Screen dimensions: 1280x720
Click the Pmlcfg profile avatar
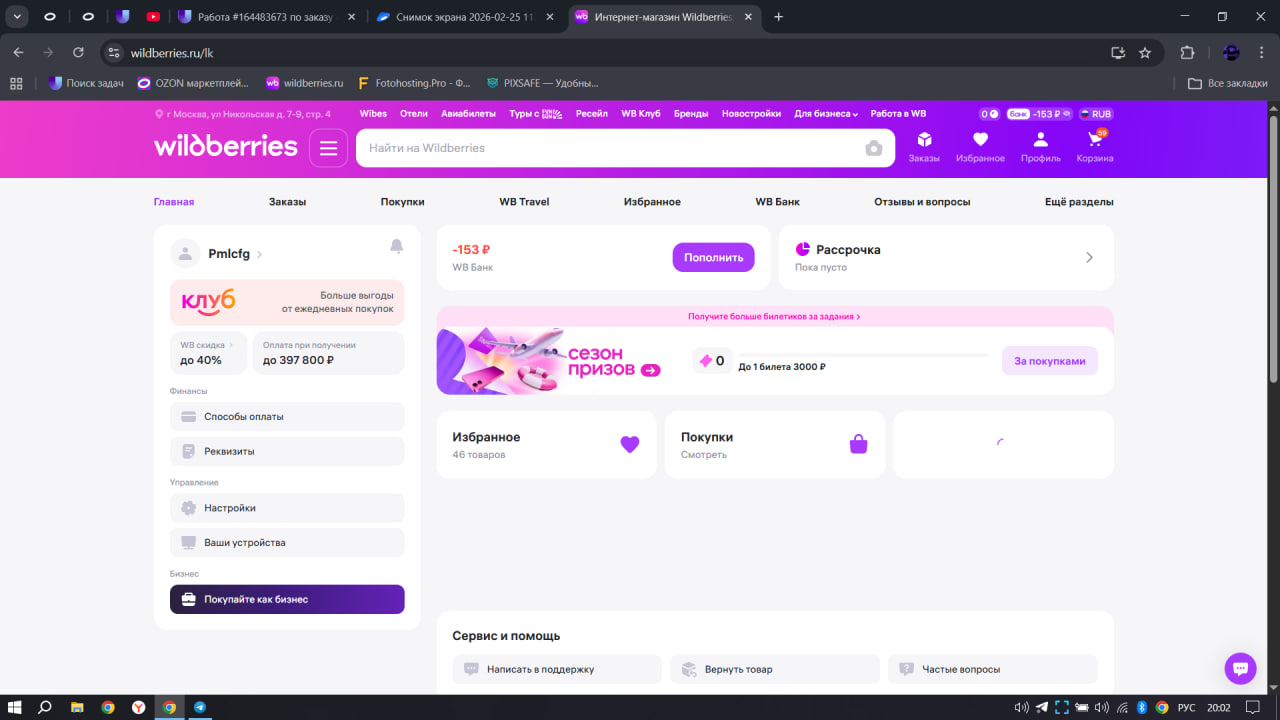pyautogui.click(x=185, y=254)
